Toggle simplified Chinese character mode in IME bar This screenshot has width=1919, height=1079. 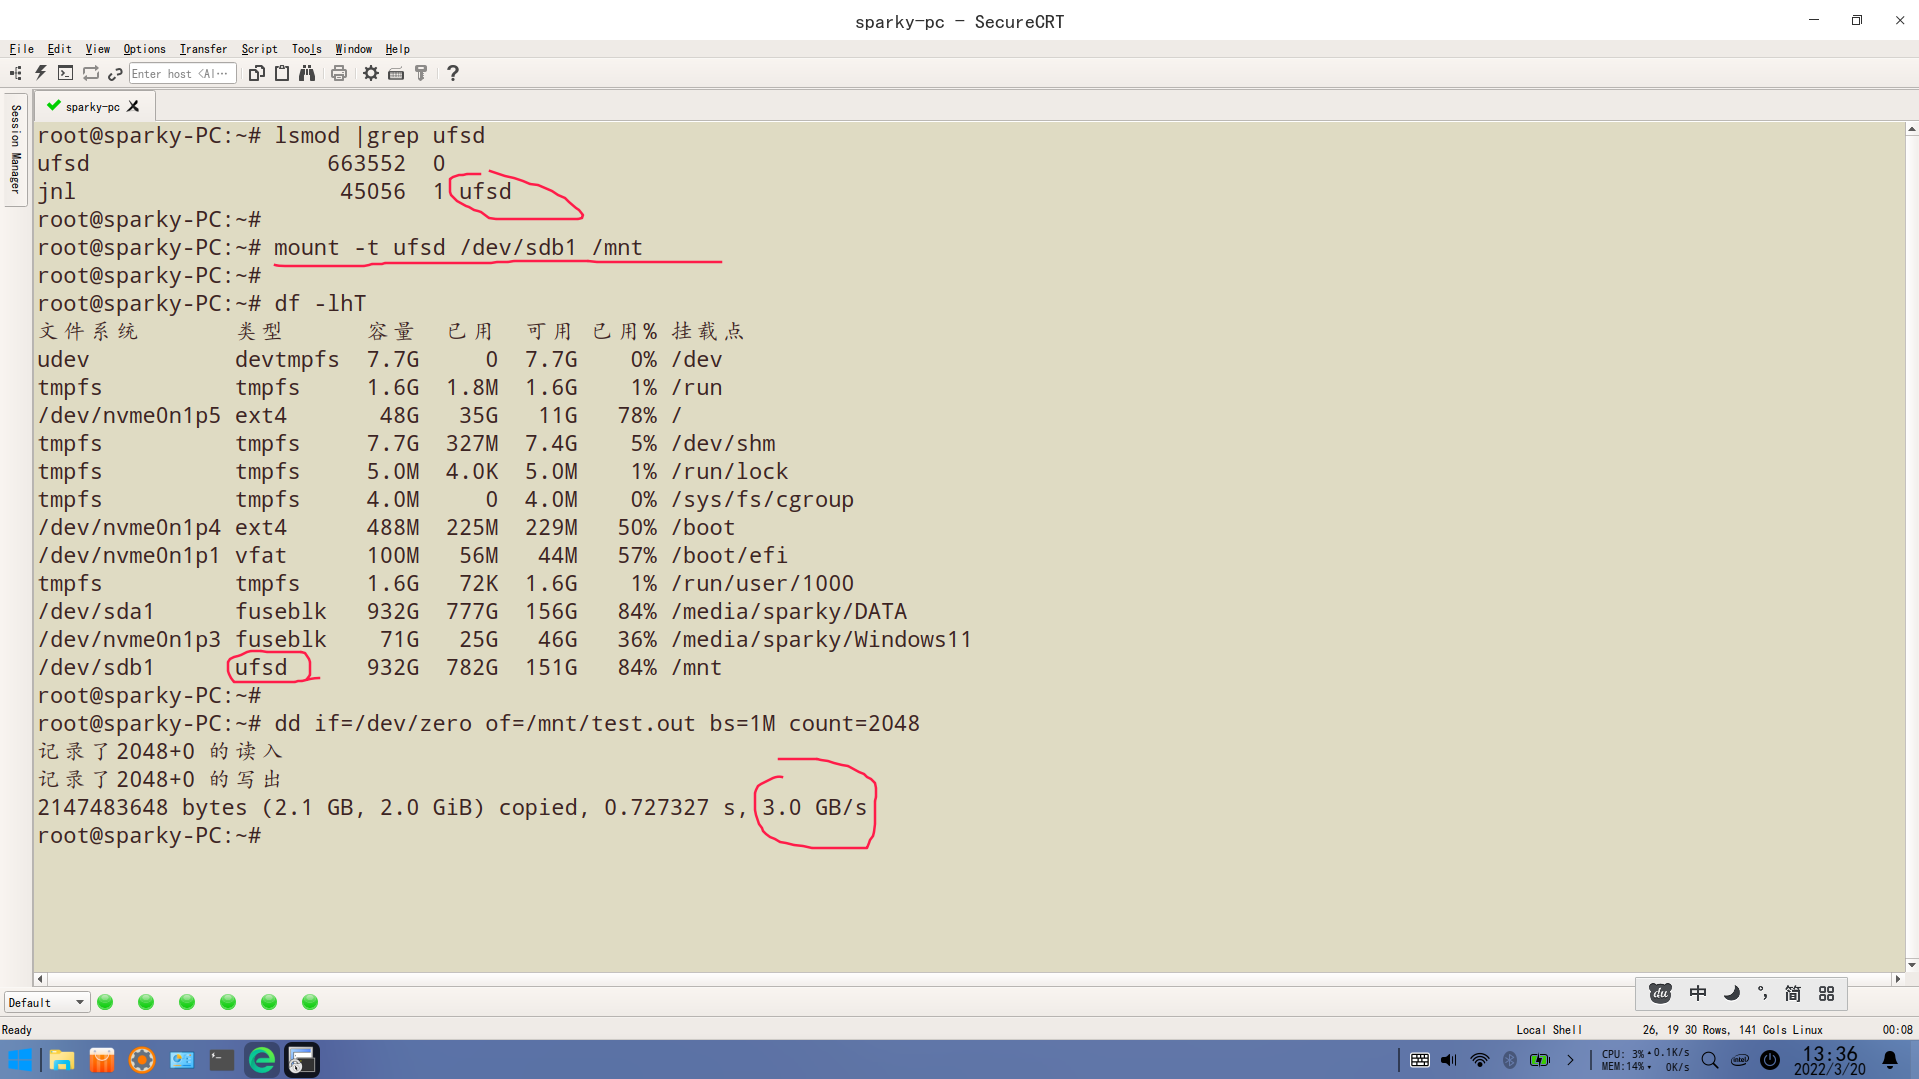tap(1793, 993)
